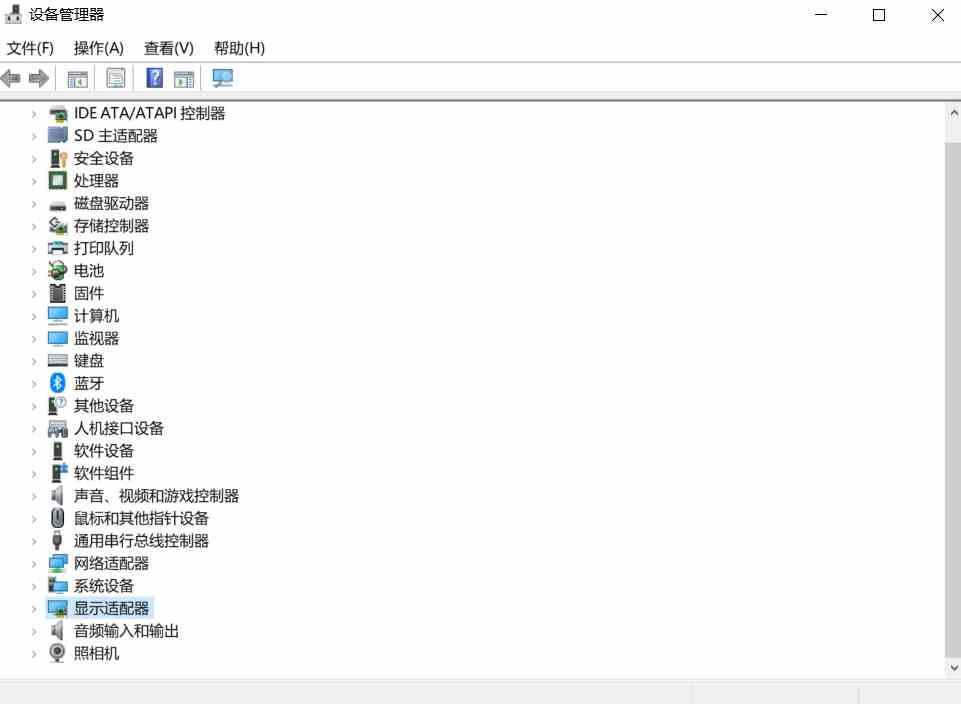Click the scan for hardware changes monitor icon
Screen dimensions: 961x704
click(x=222, y=78)
